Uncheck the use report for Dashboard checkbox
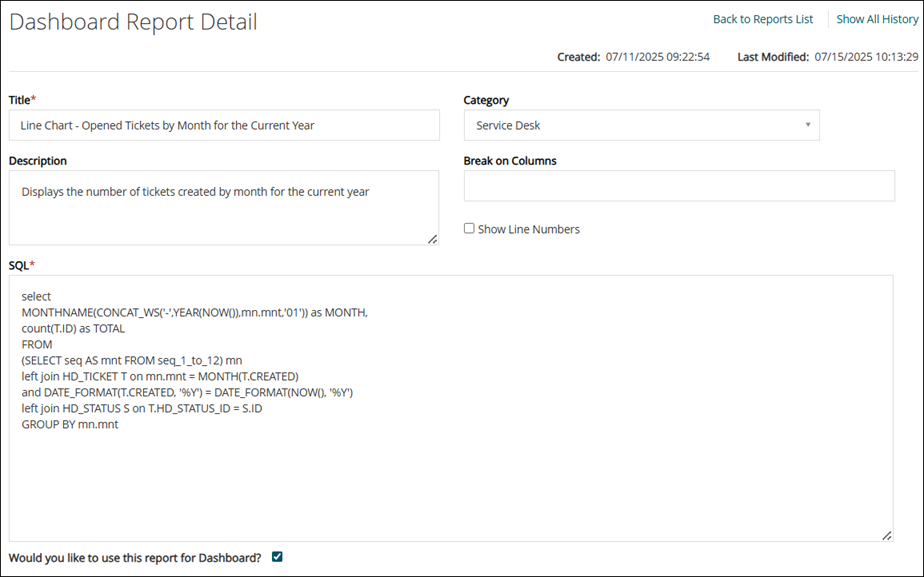 277,557
